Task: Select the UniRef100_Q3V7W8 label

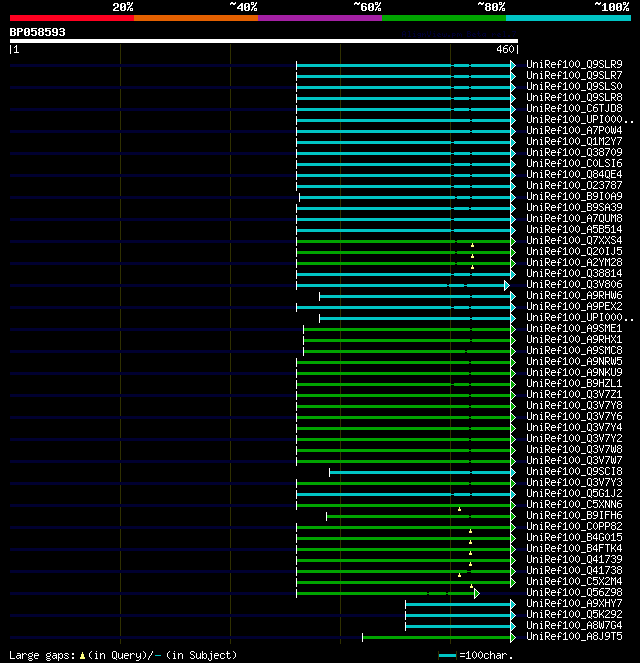Action: click(574, 449)
